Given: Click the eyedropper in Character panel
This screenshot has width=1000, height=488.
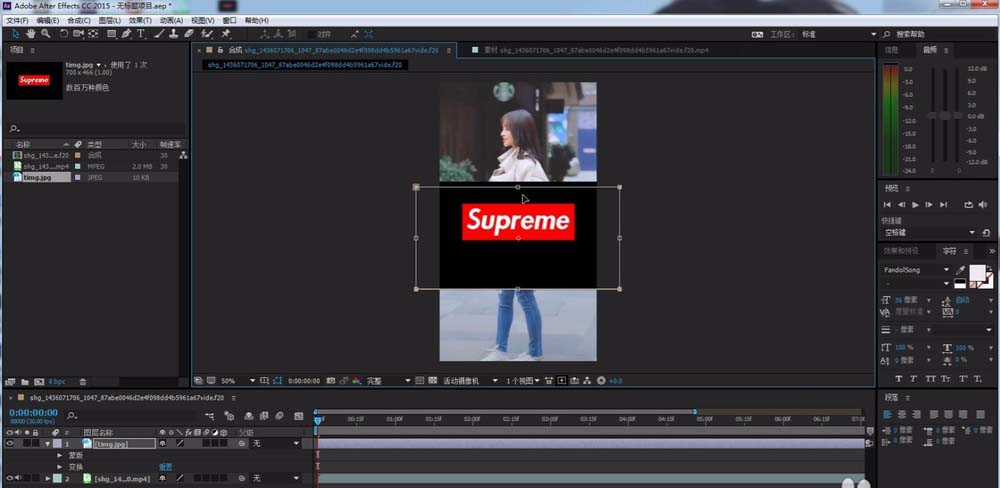Looking at the screenshot, I should tap(961, 270).
